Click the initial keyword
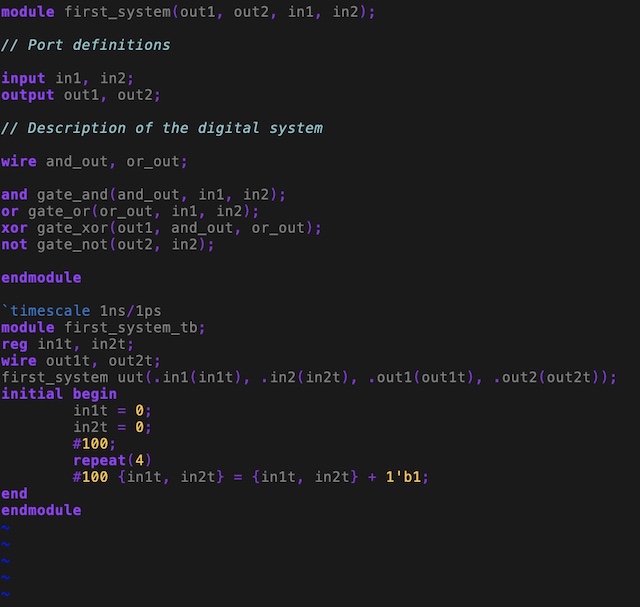Screen dimensions: 640x607 tap(32, 393)
